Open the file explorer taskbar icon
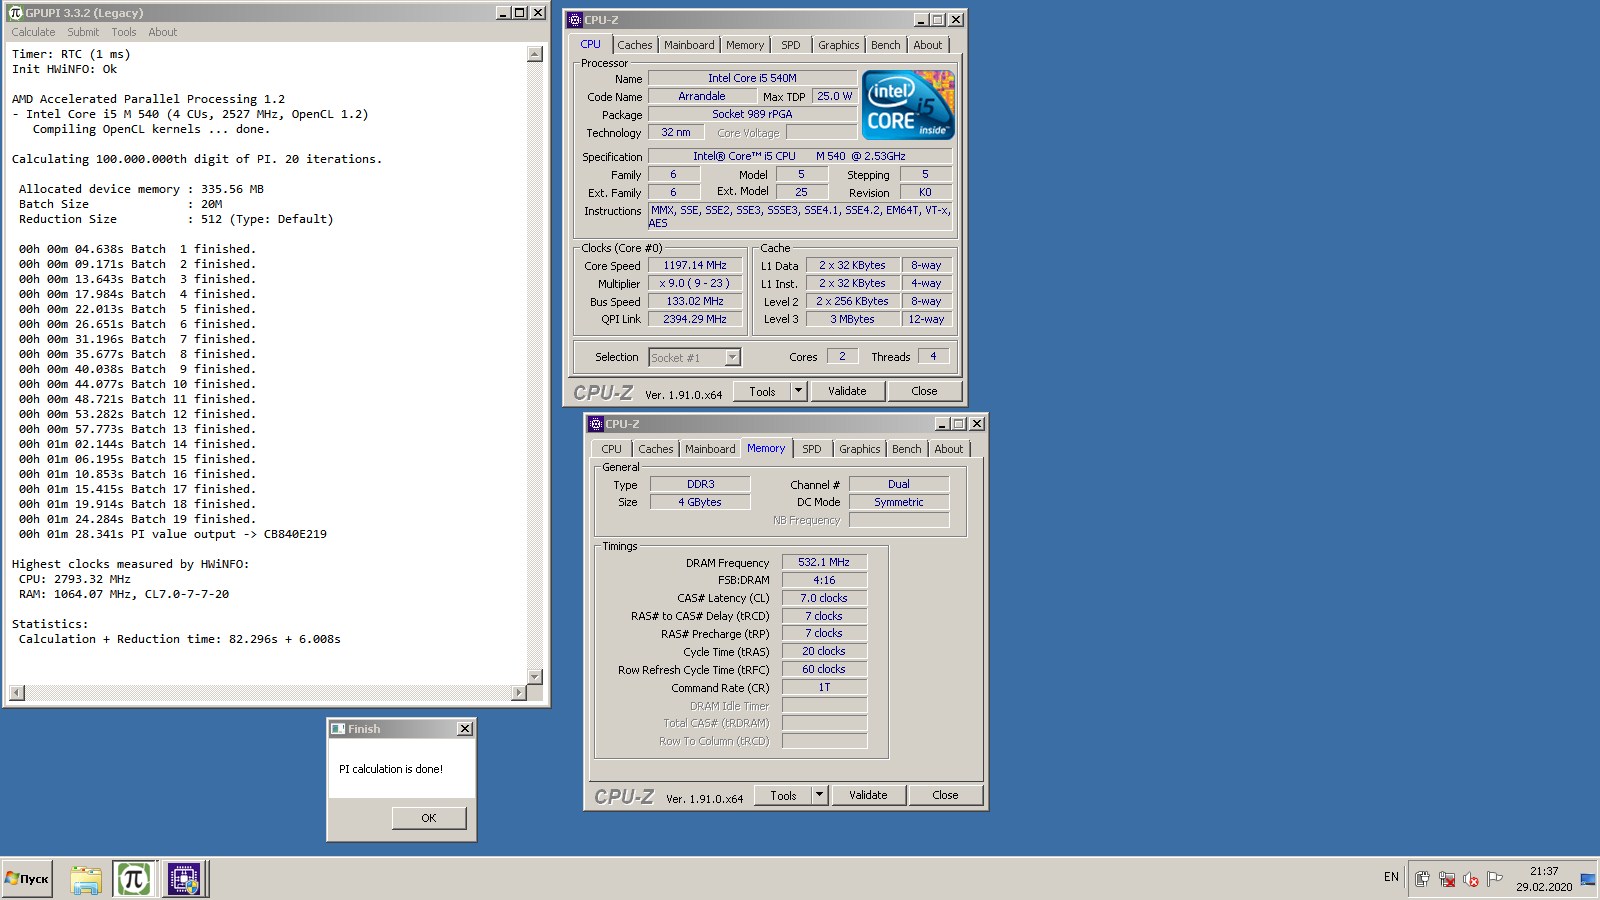This screenshot has width=1600, height=900. coord(86,879)
